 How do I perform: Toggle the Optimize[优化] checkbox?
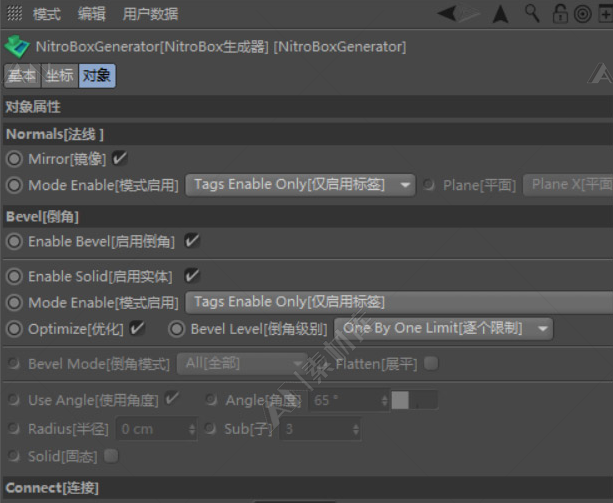[x=137, y=328]
